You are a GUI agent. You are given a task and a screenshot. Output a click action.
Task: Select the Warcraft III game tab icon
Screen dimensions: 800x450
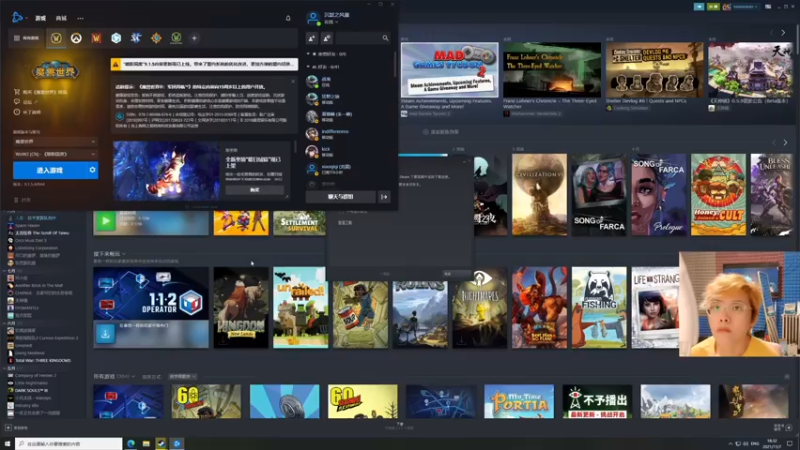click(x=96, y=38)
